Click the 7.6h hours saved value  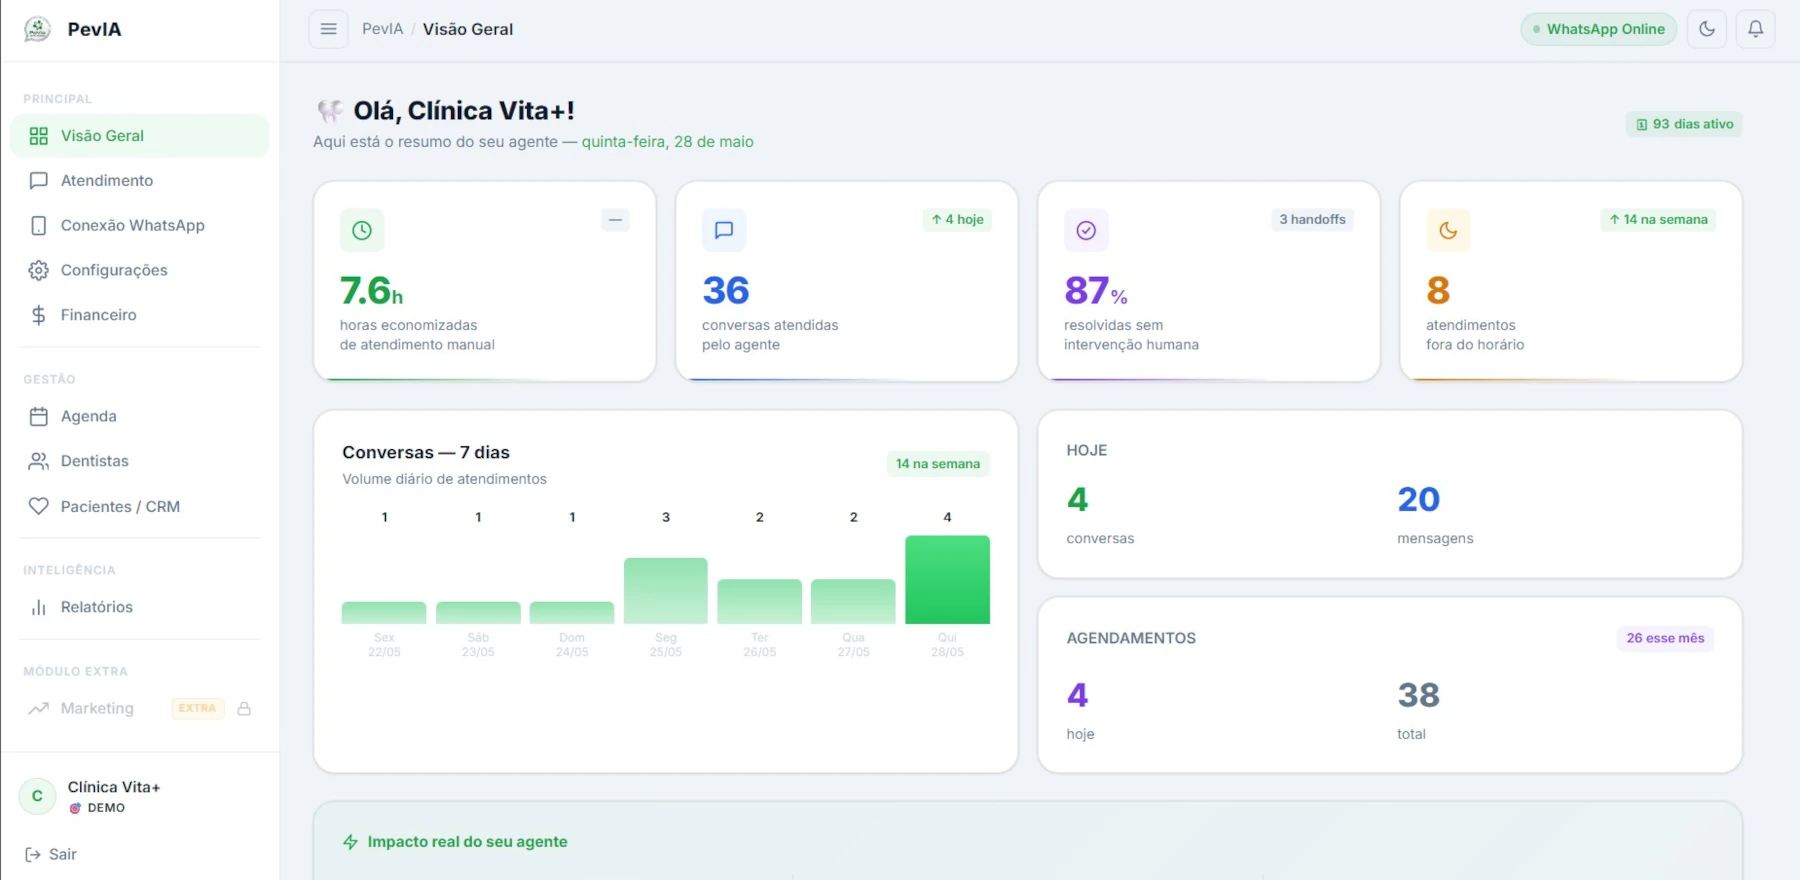(x=372, y=291)
